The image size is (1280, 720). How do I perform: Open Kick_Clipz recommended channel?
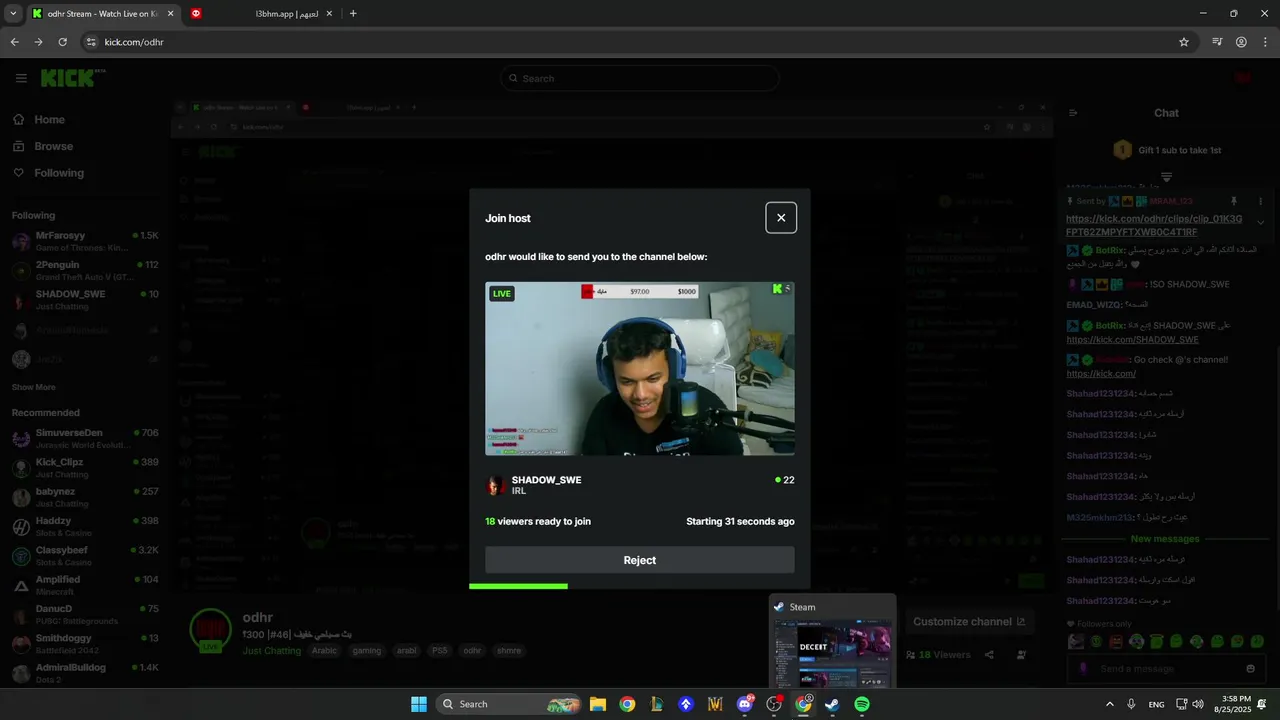click(x=85, y=468)
